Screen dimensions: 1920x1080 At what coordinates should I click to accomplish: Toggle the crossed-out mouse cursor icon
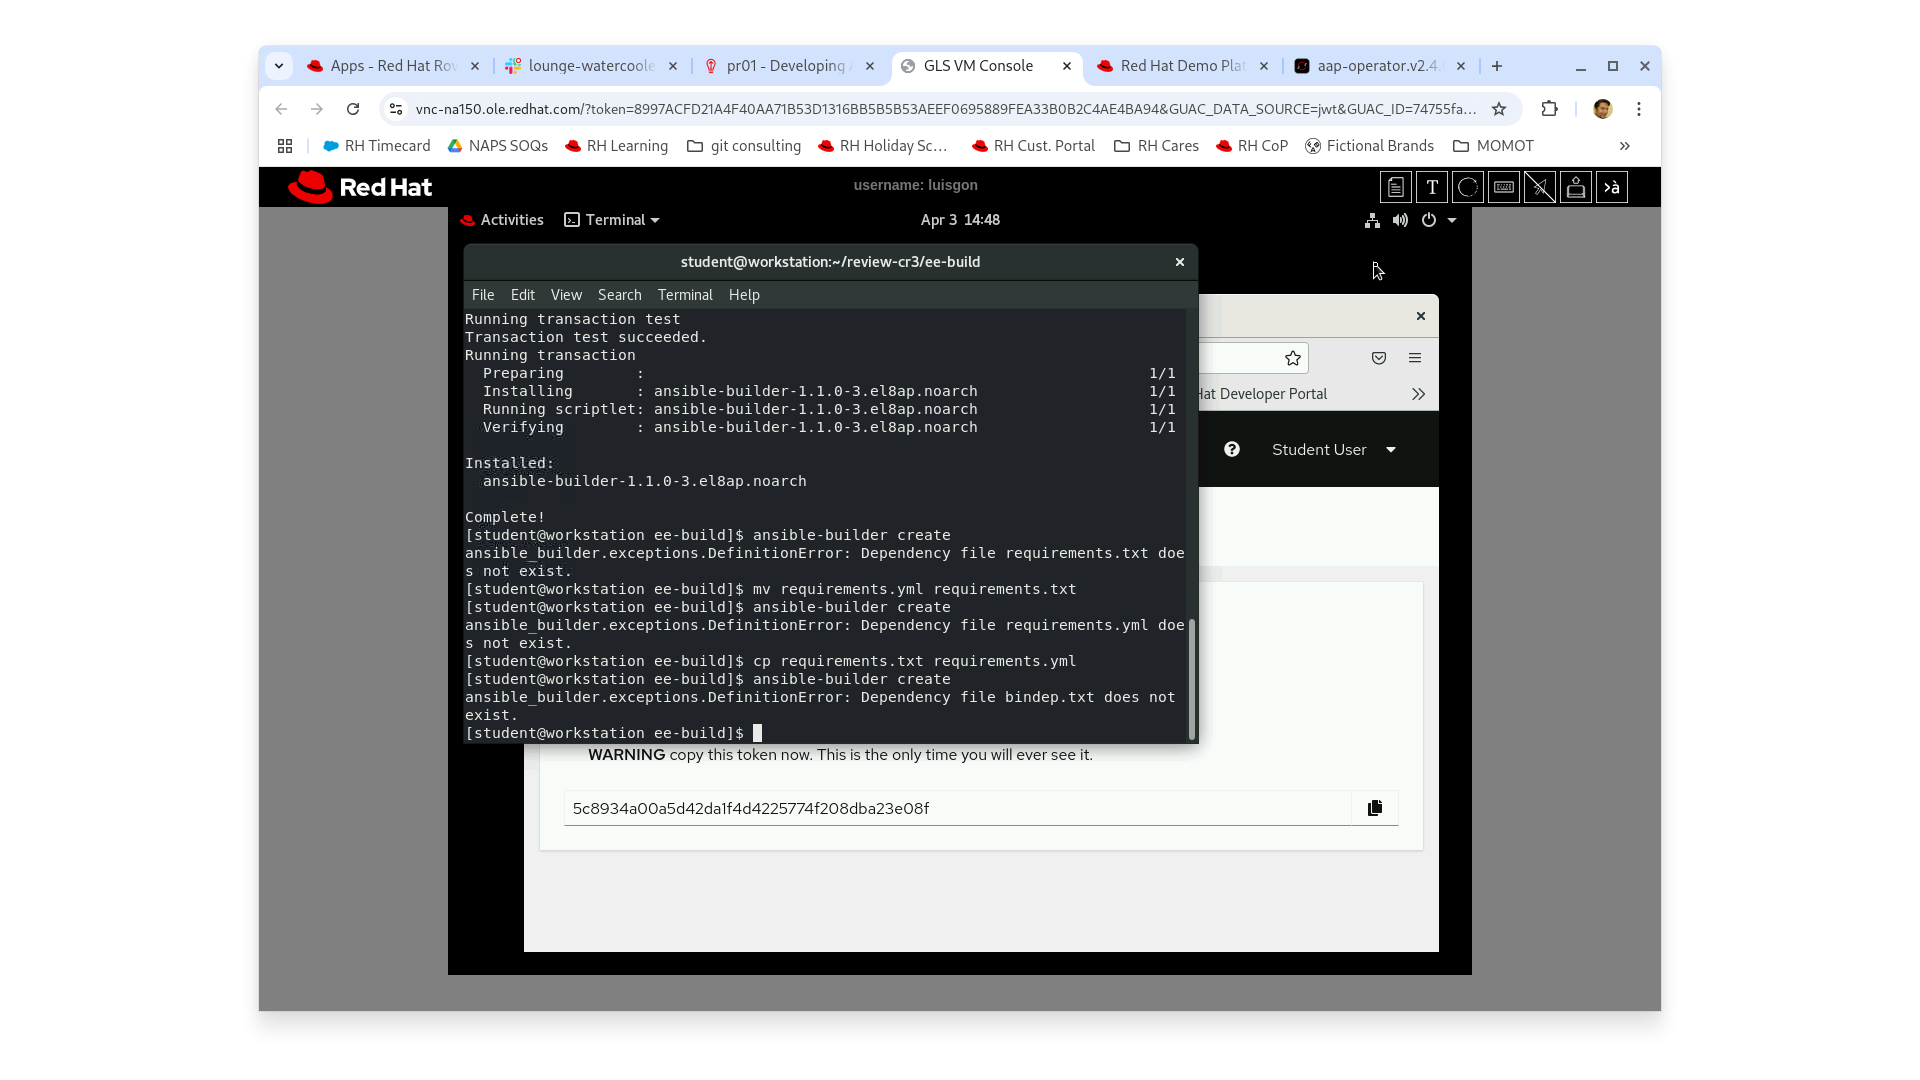tap(1540, 187)
